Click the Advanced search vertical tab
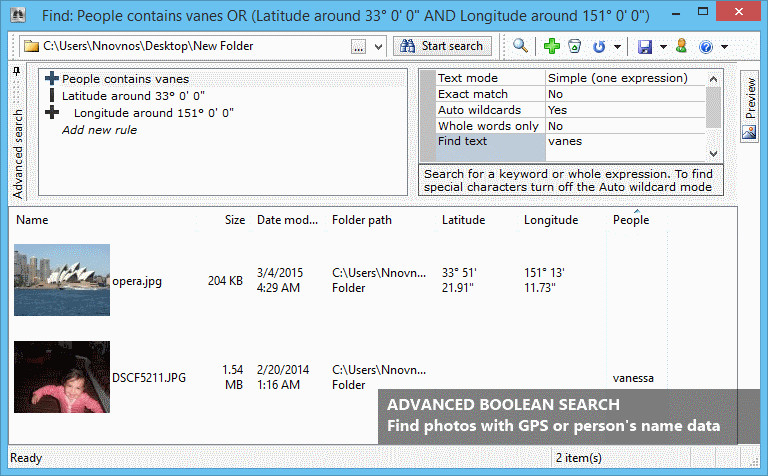The height and width of the screenshot is (476, 768). (18, 153)
